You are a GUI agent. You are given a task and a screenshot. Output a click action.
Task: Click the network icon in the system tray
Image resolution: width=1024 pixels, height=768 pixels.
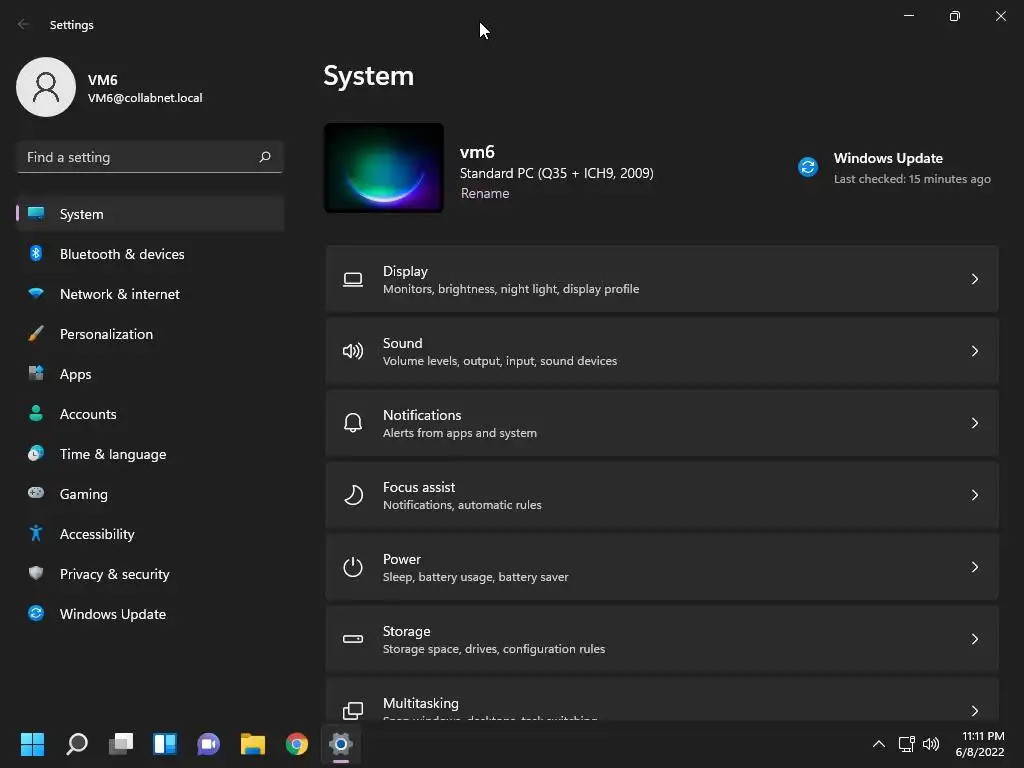tap(906, 744)
